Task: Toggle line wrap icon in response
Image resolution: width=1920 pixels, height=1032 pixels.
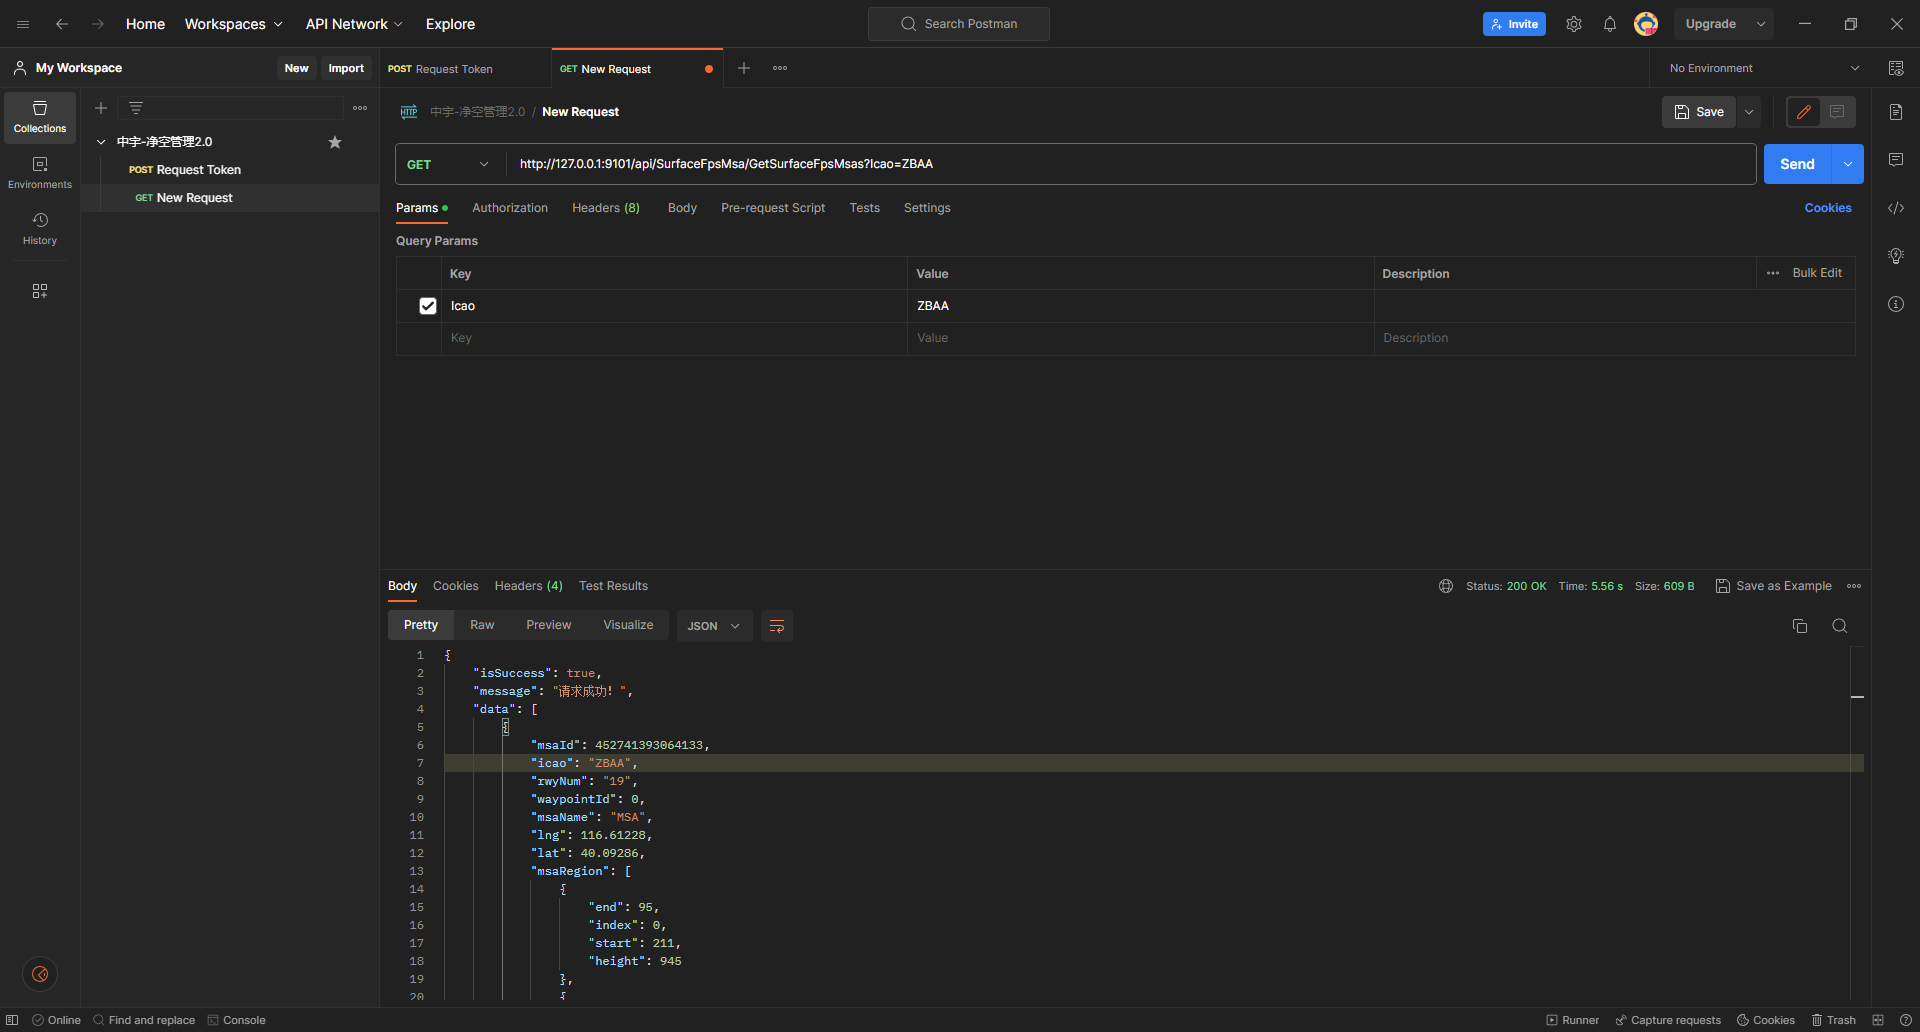Action: click(x=777, y=626)
